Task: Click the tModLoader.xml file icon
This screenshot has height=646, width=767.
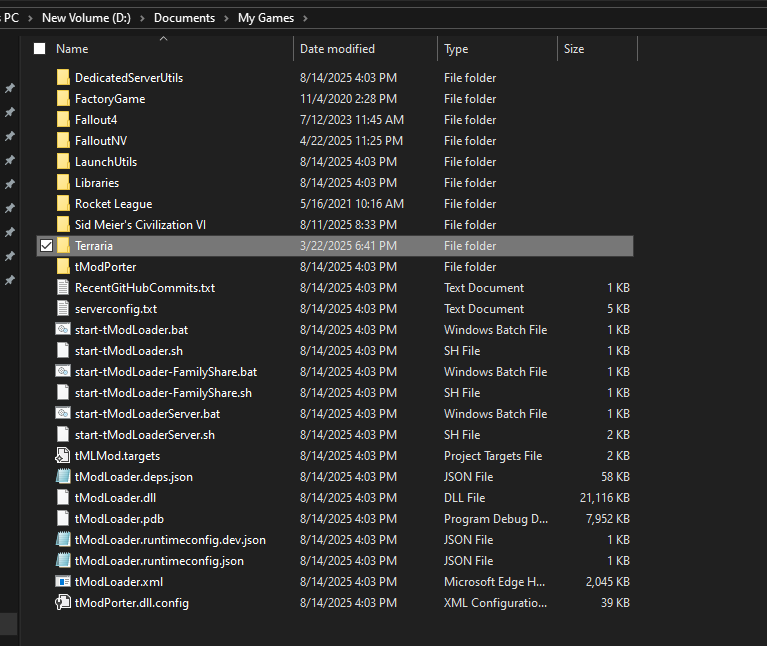Action: click(x=63, y=581)
